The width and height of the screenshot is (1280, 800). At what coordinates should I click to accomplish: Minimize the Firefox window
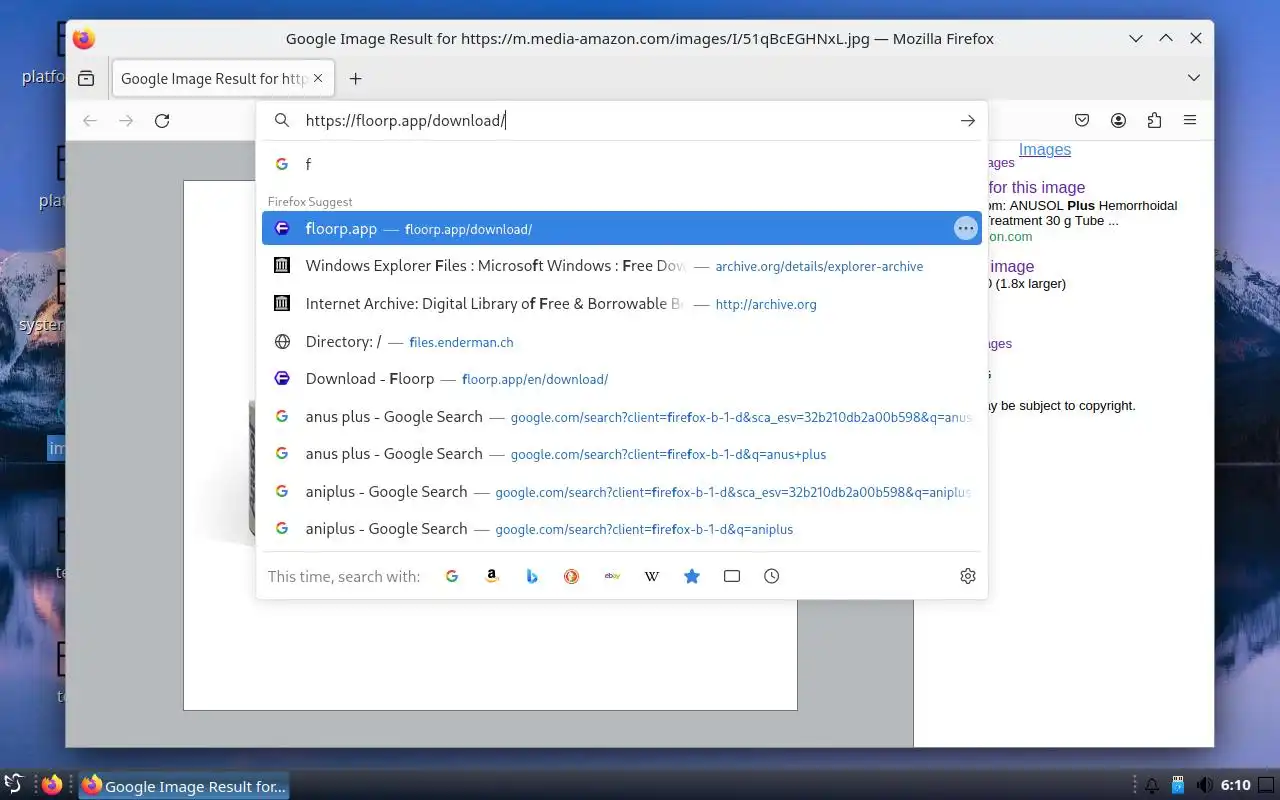pyautogui.click(x=1136, y=38)
